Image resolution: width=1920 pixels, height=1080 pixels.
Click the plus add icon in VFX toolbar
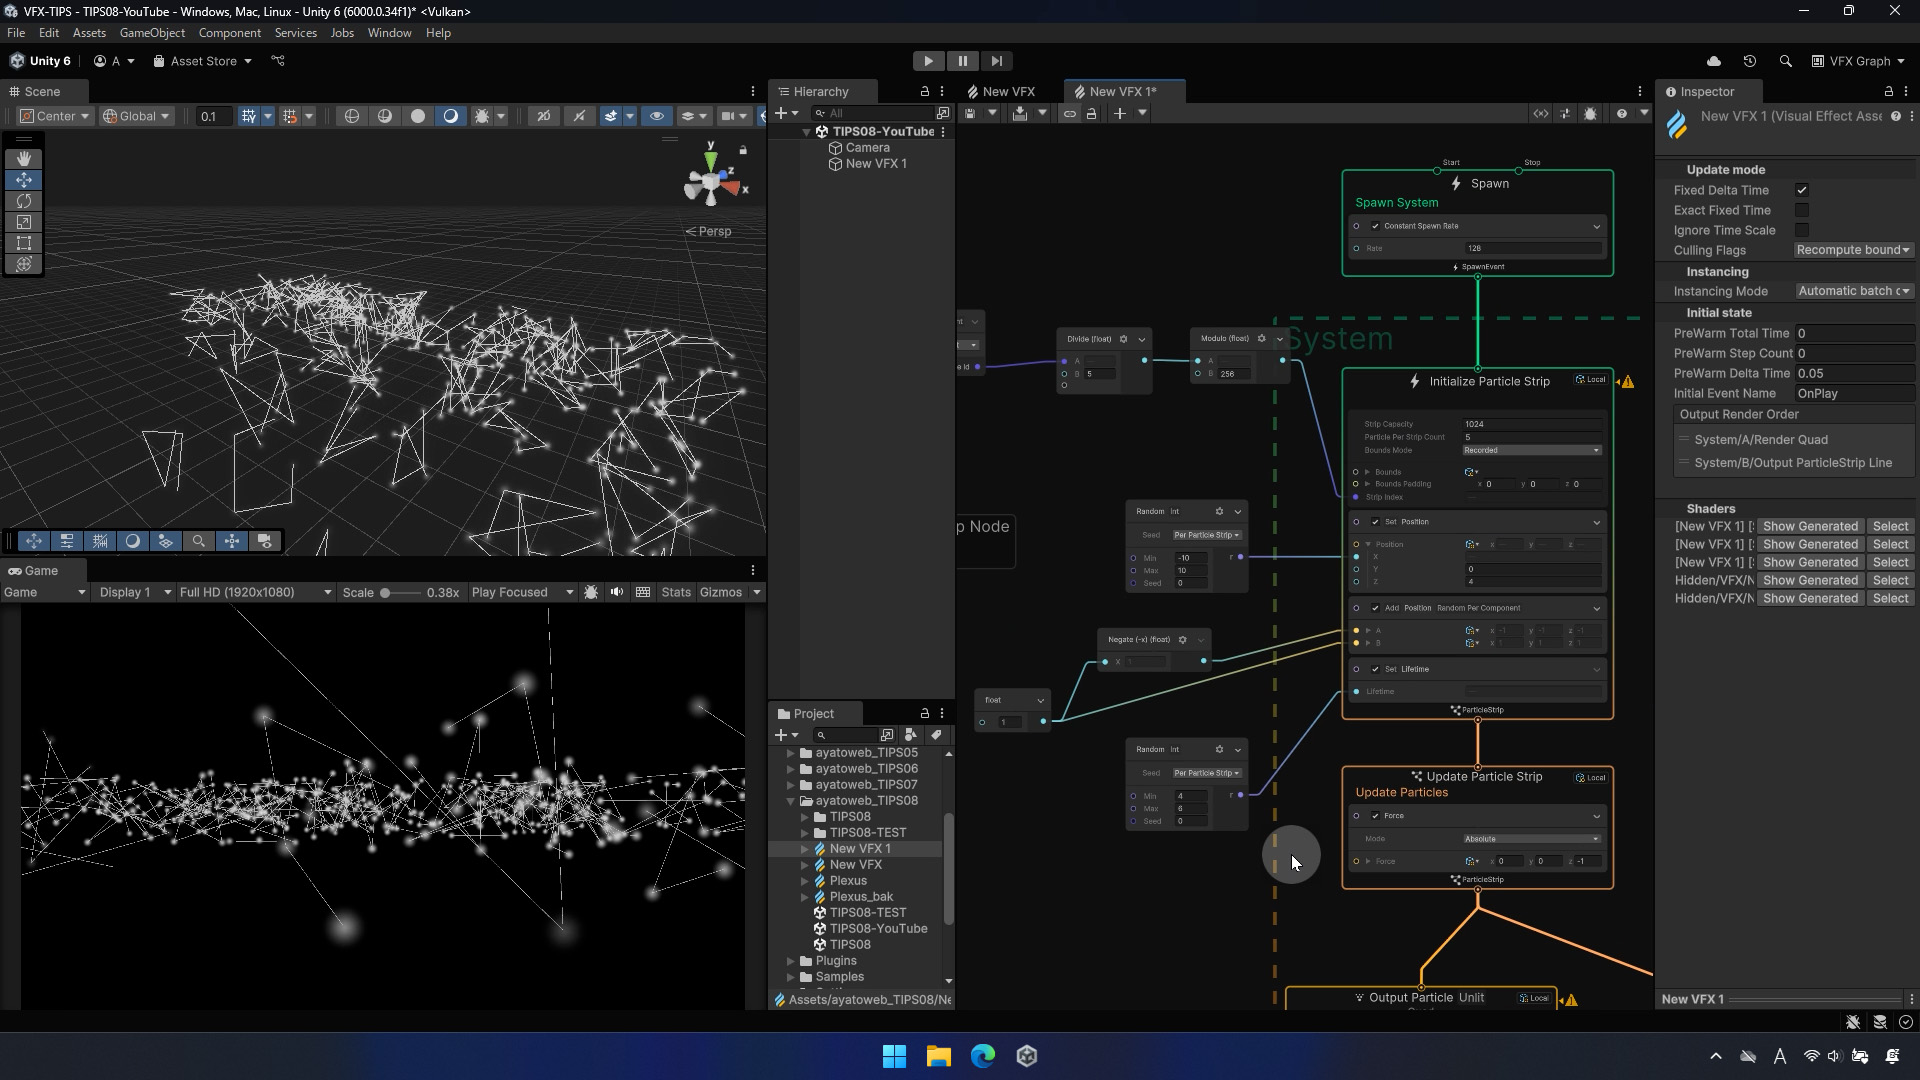point(1120,114)
